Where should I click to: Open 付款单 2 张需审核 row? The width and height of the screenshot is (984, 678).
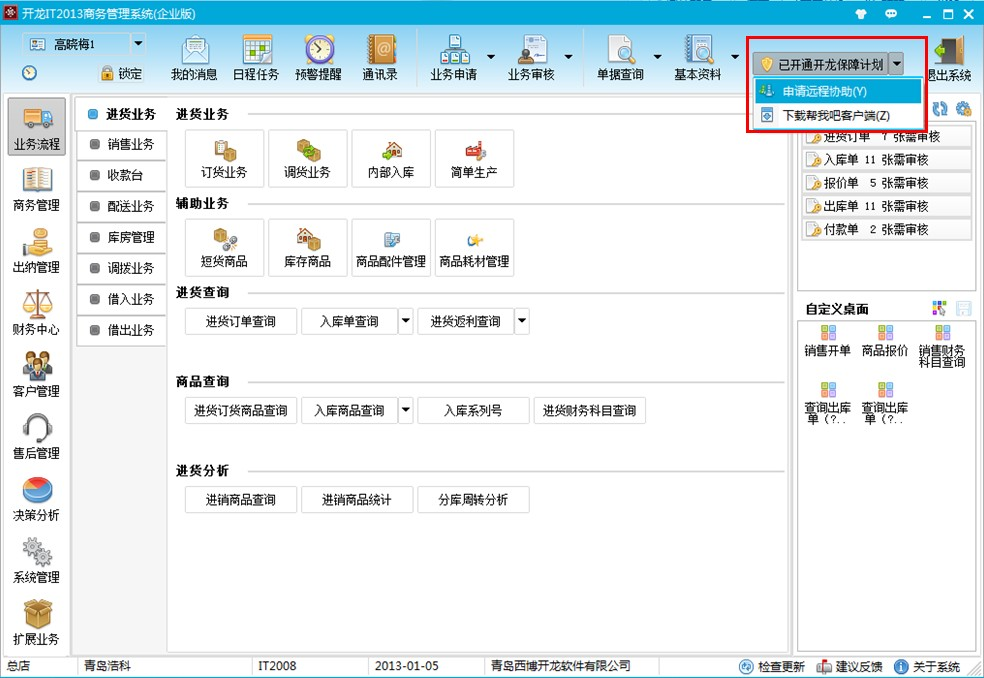tap(887, 230)
